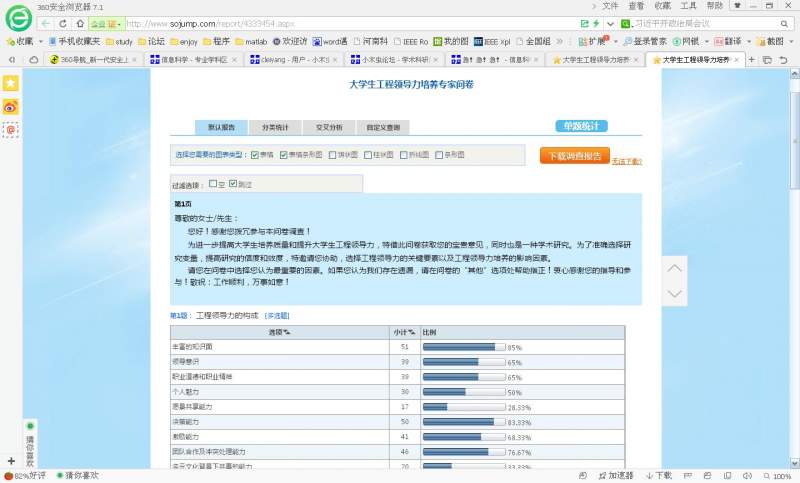Switch to the 360导航 browser tab
The height and width of the screenshot is (483, 800).
[x=93, y=60]
